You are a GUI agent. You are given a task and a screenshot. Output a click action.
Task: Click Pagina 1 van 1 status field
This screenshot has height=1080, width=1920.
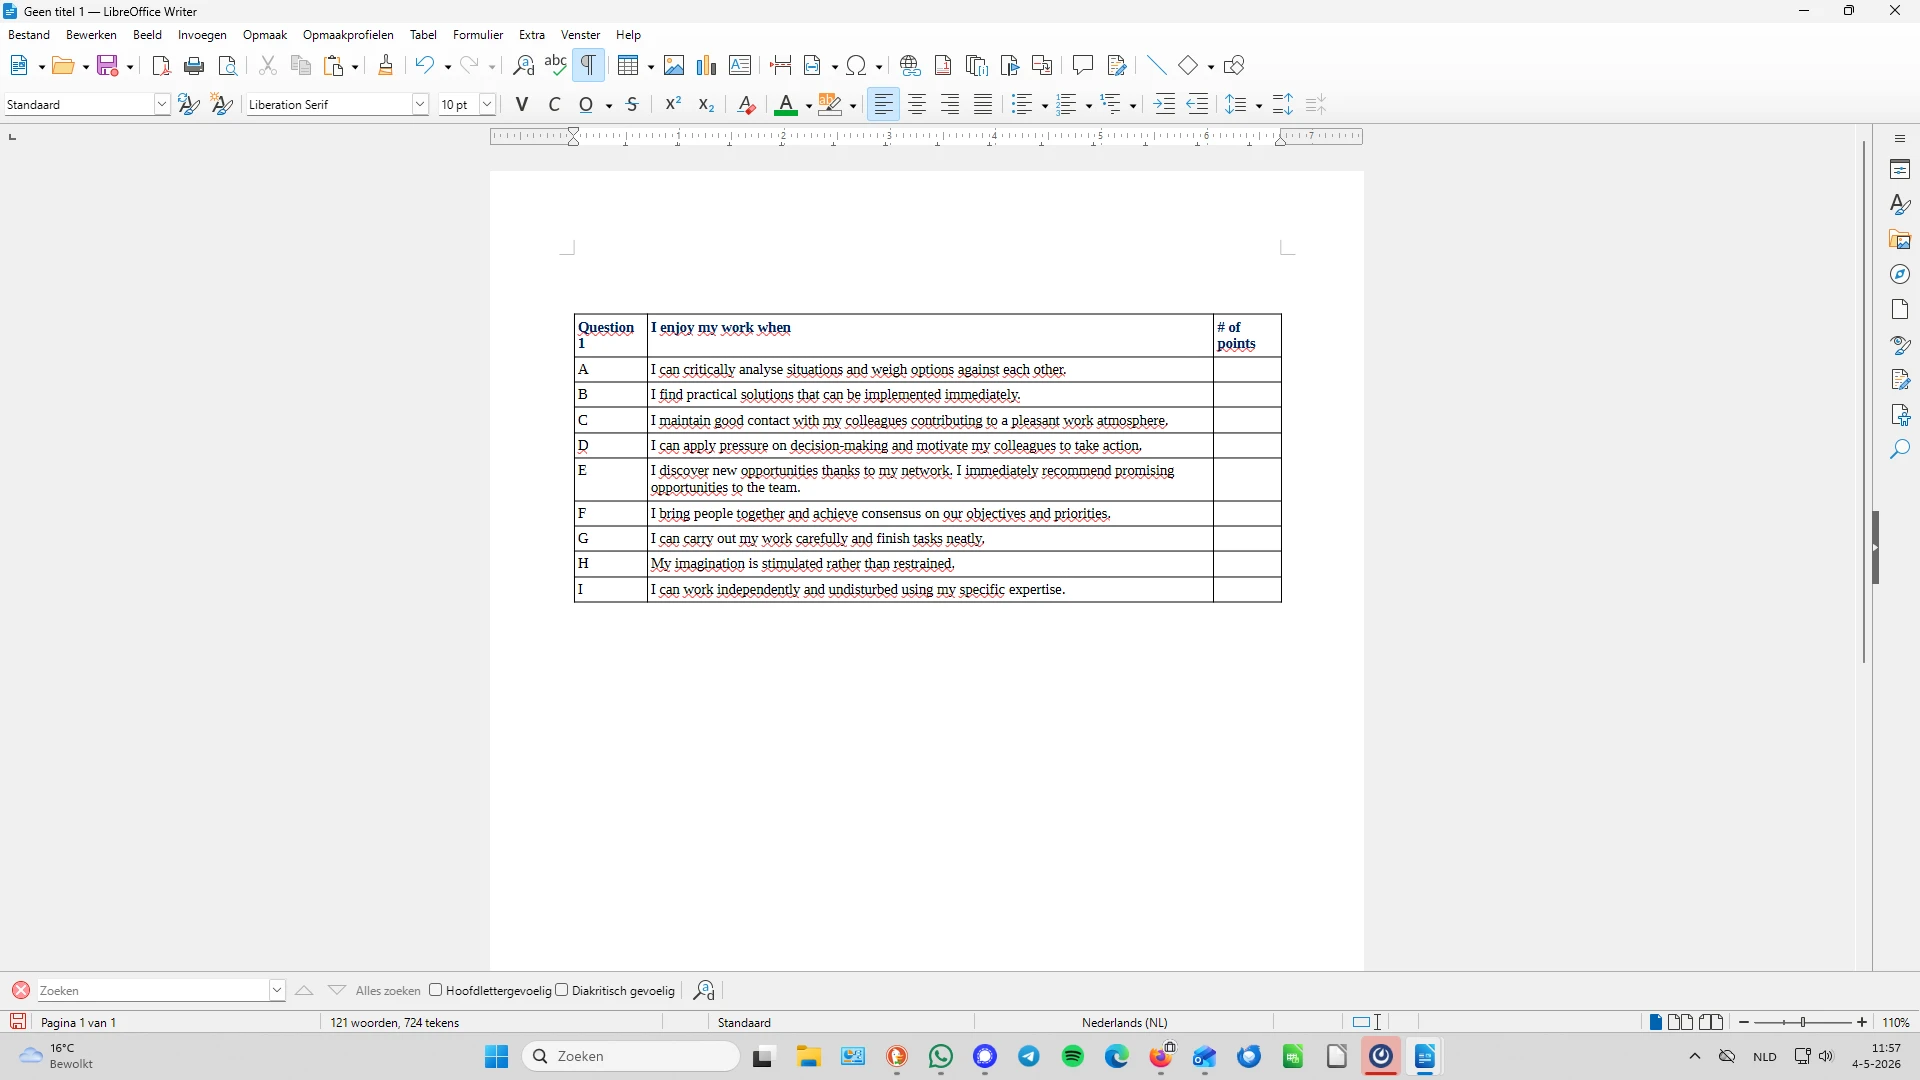[79, 1022]
